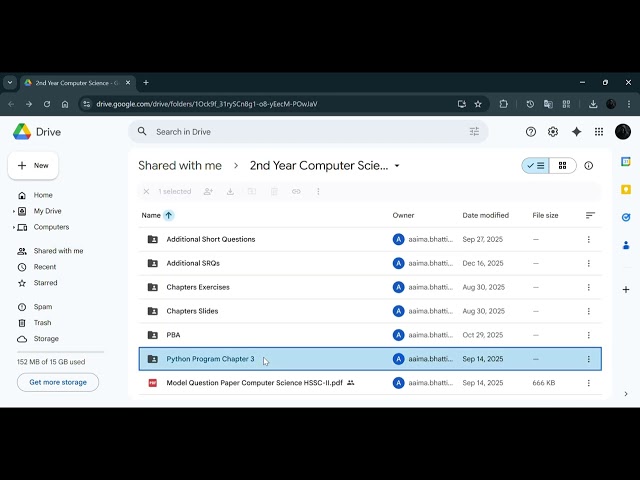The image size is (640, 480).
Task: Expand Computers tree arrow
Action: click(13, 227)
